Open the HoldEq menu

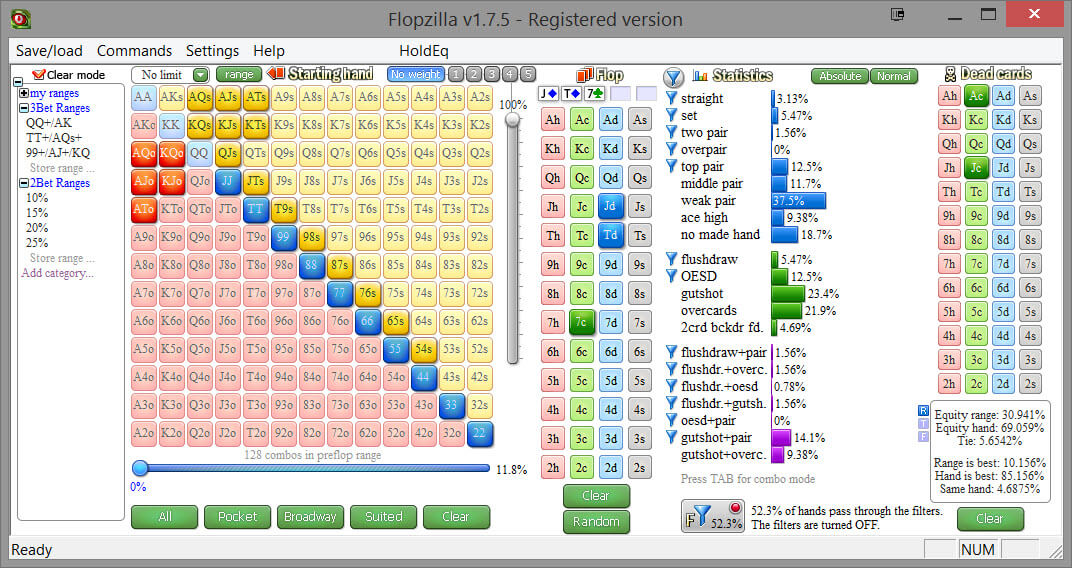point(424,51)
